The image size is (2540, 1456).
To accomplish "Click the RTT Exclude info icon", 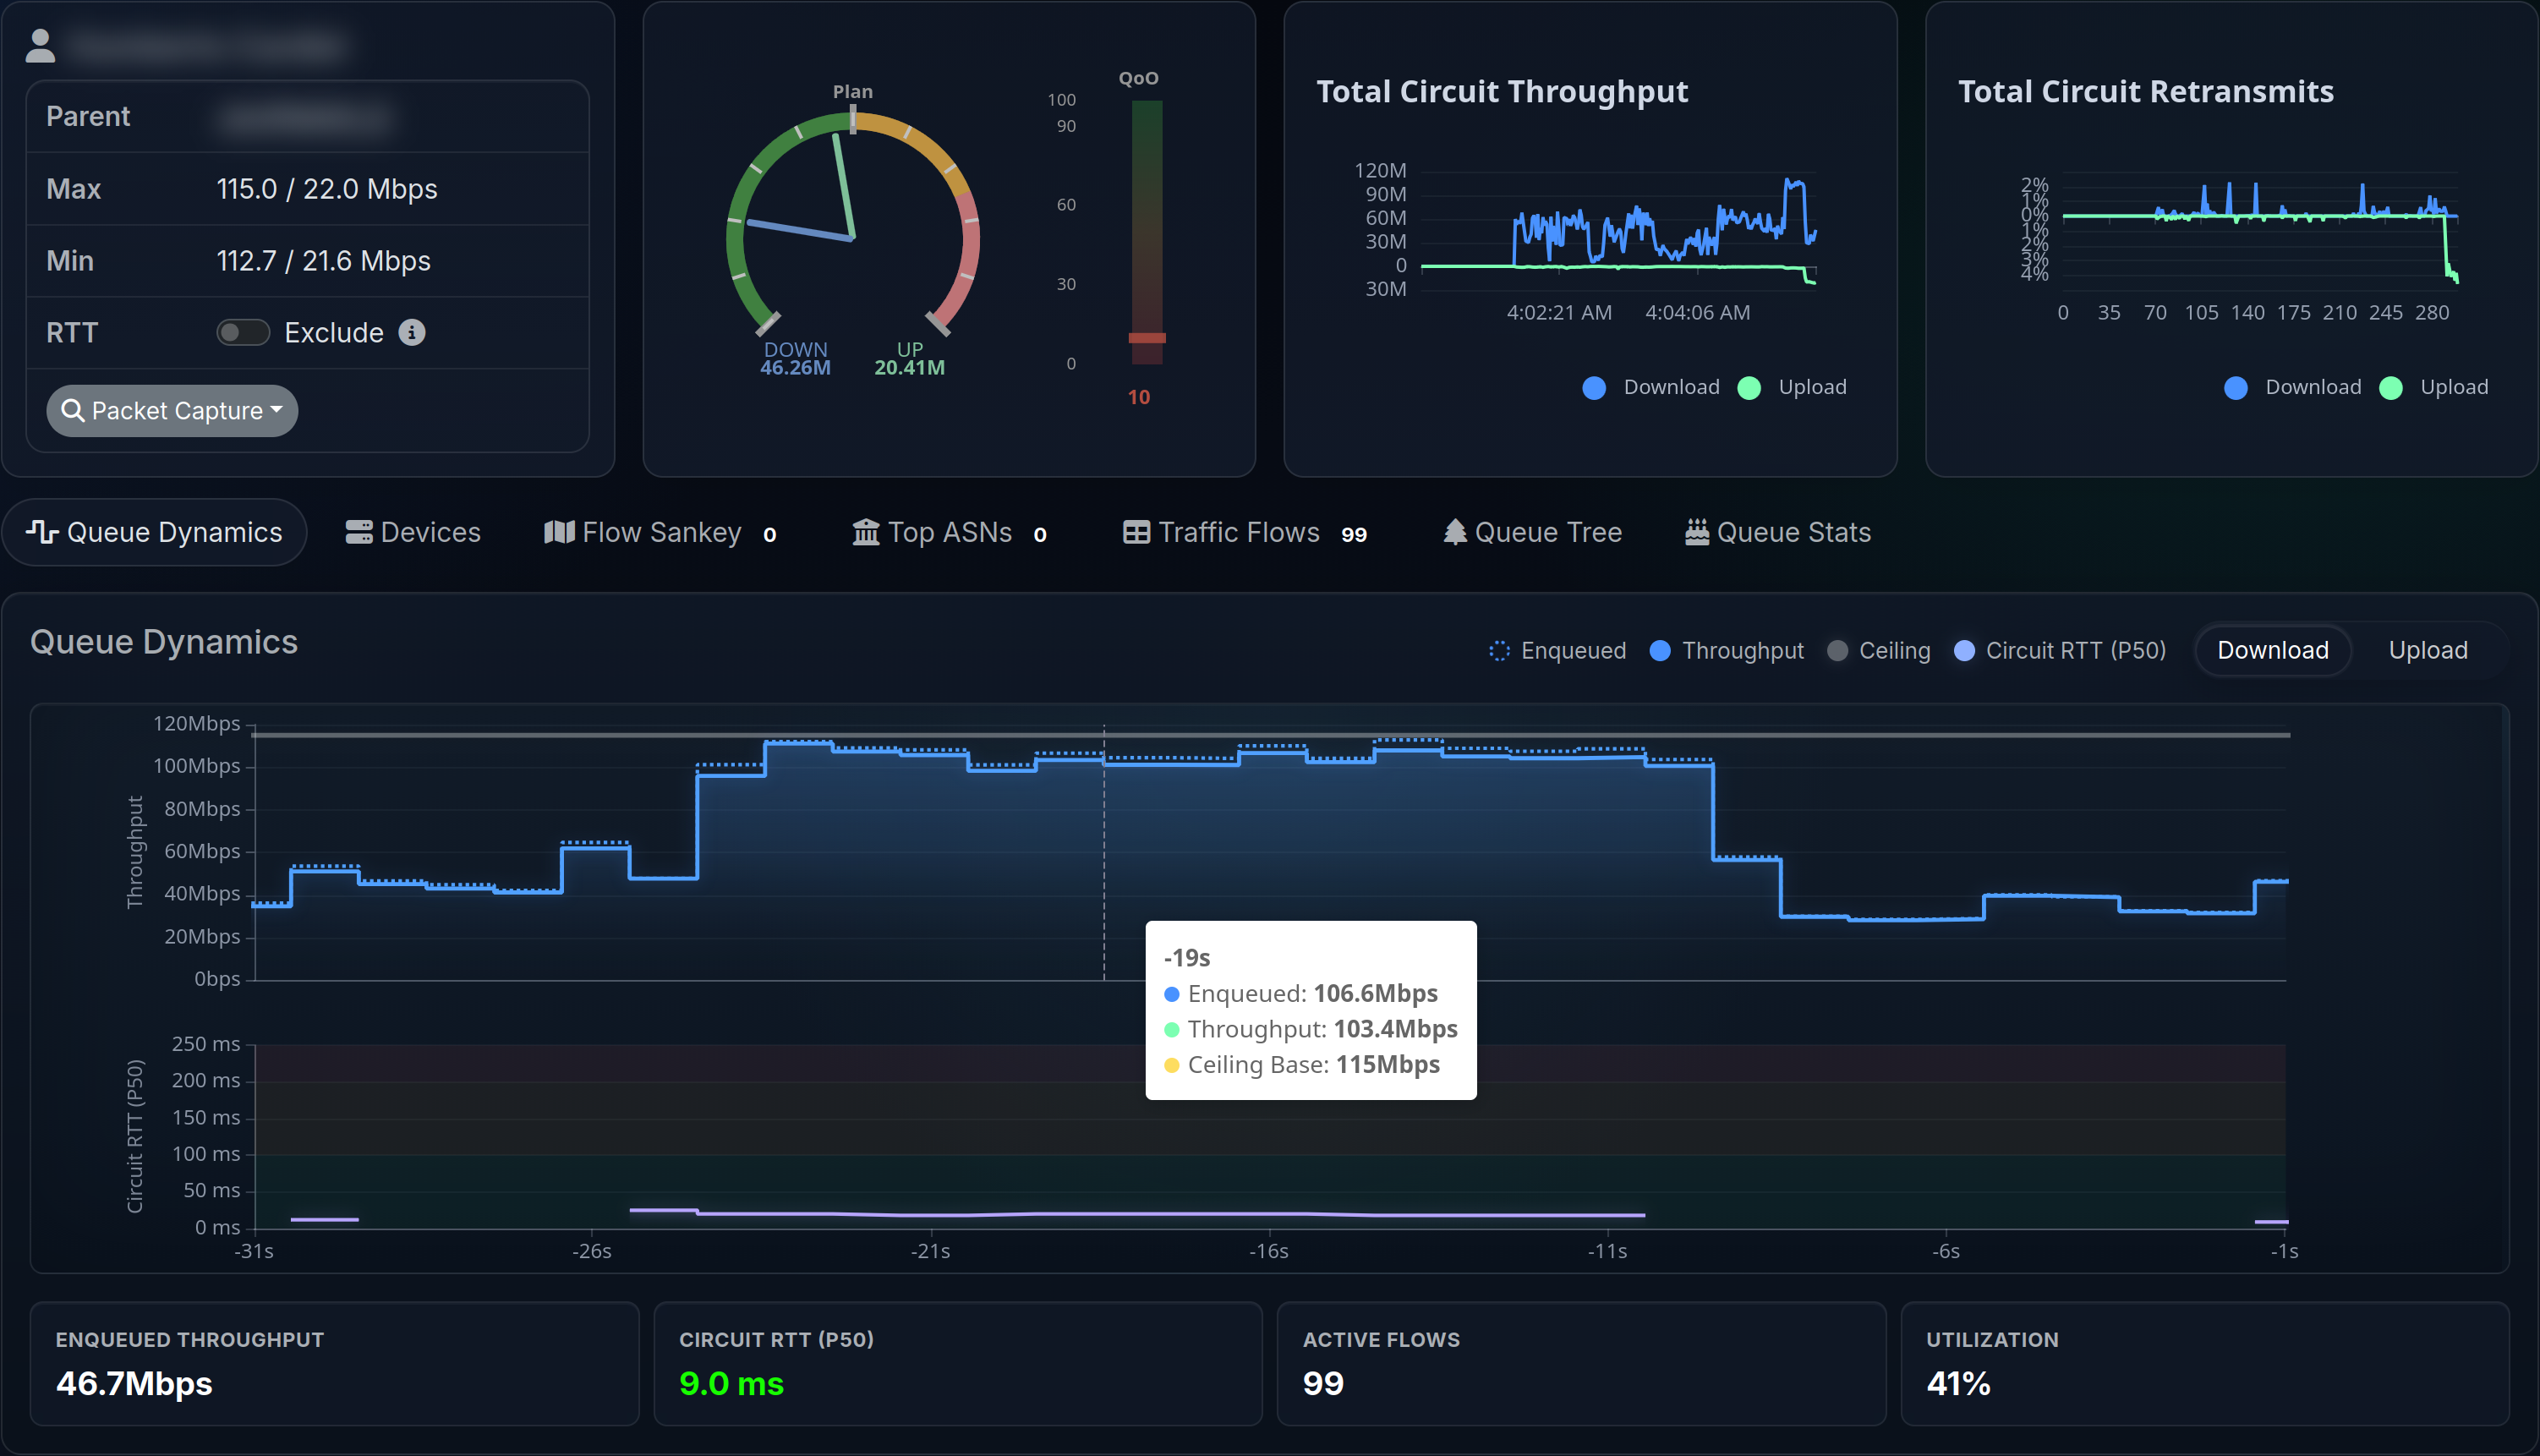I will coord(412,332).
